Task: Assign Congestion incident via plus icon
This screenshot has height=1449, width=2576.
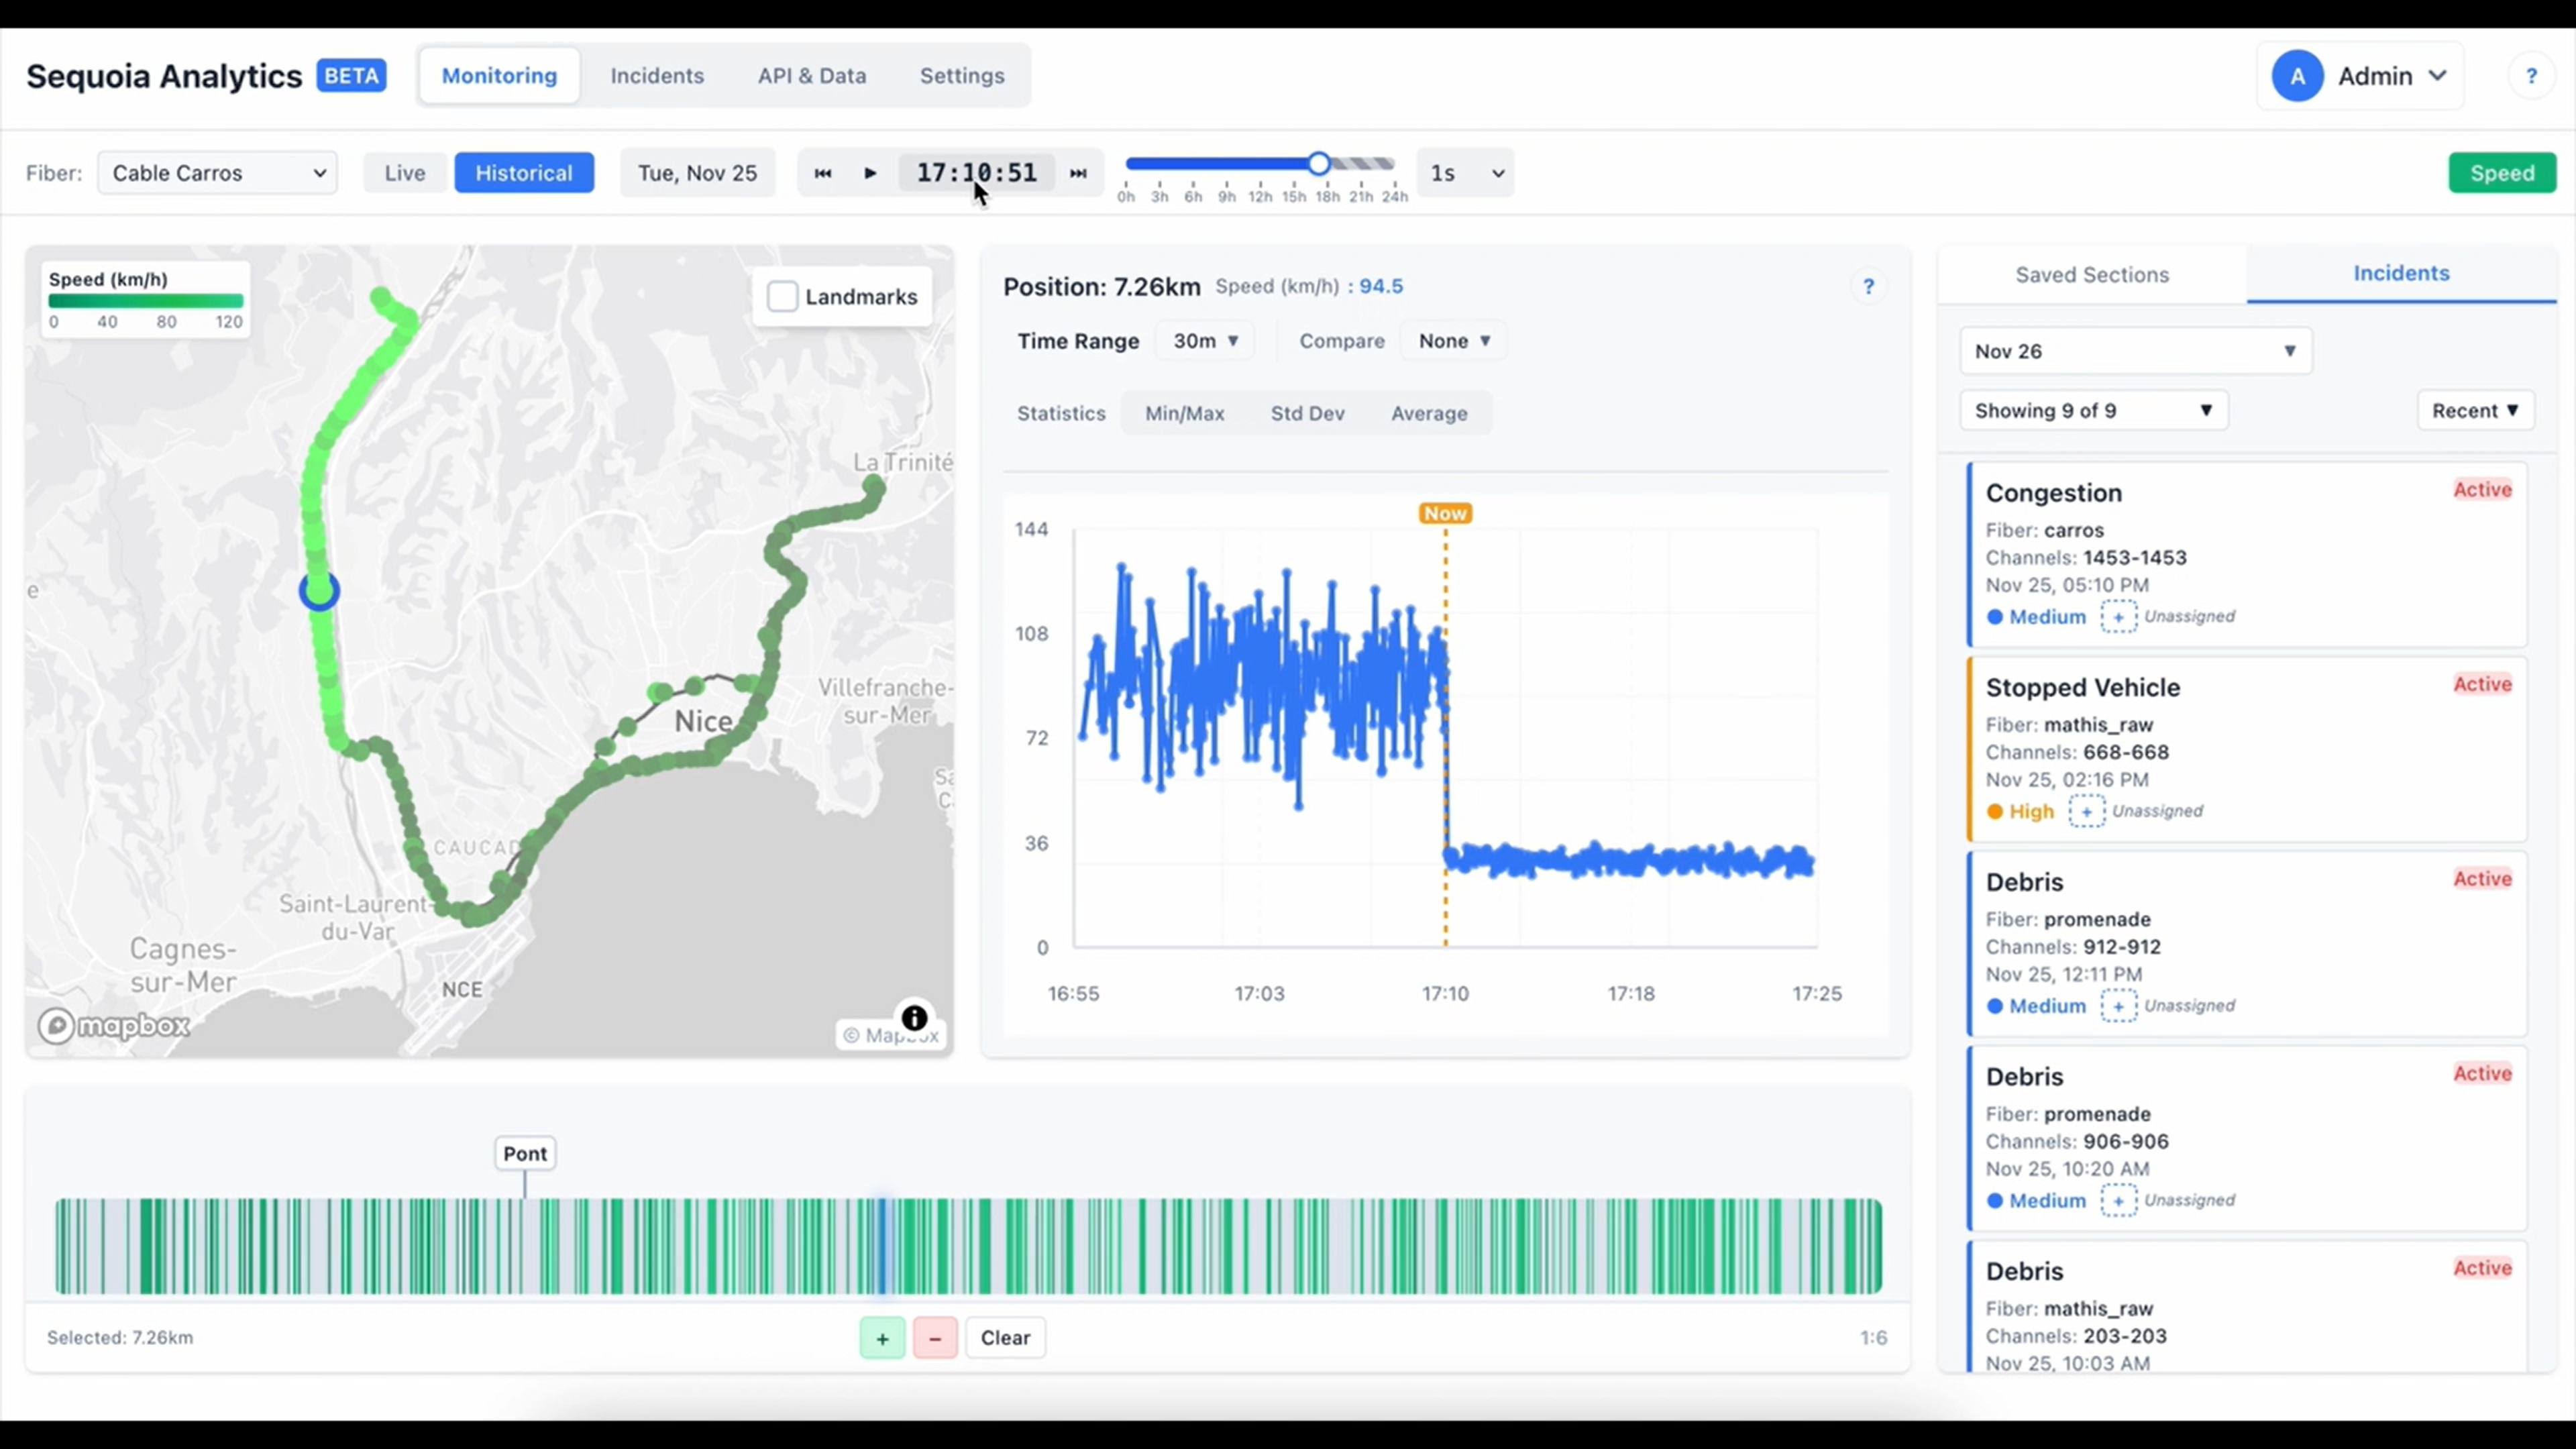Action: coord(2118,617)
